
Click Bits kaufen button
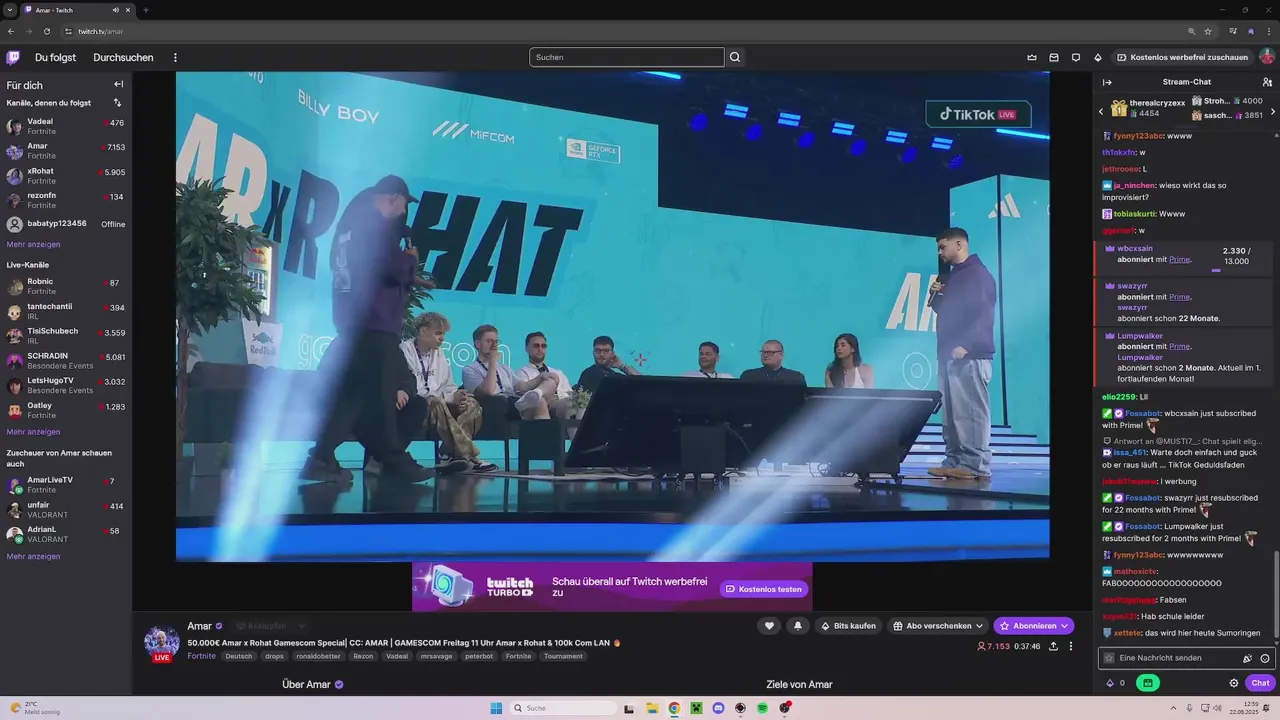point(848,626)
